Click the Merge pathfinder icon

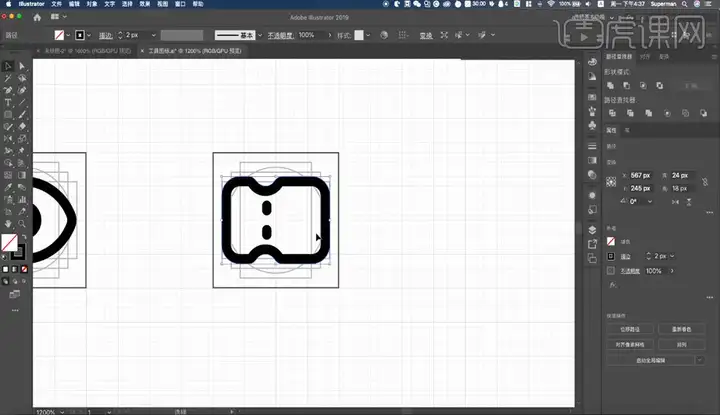648,113
